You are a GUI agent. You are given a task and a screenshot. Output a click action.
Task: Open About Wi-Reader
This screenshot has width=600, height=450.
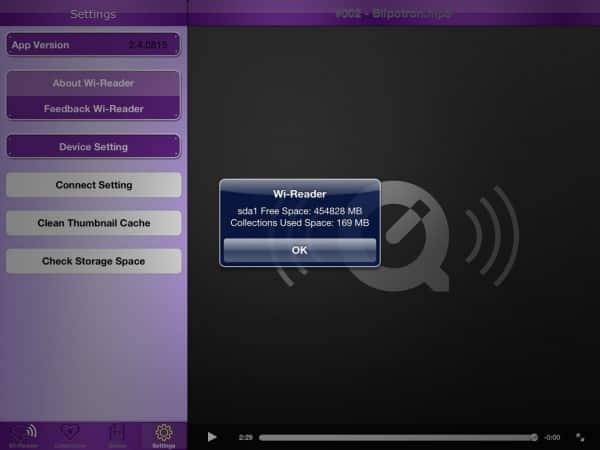point(93,83)
